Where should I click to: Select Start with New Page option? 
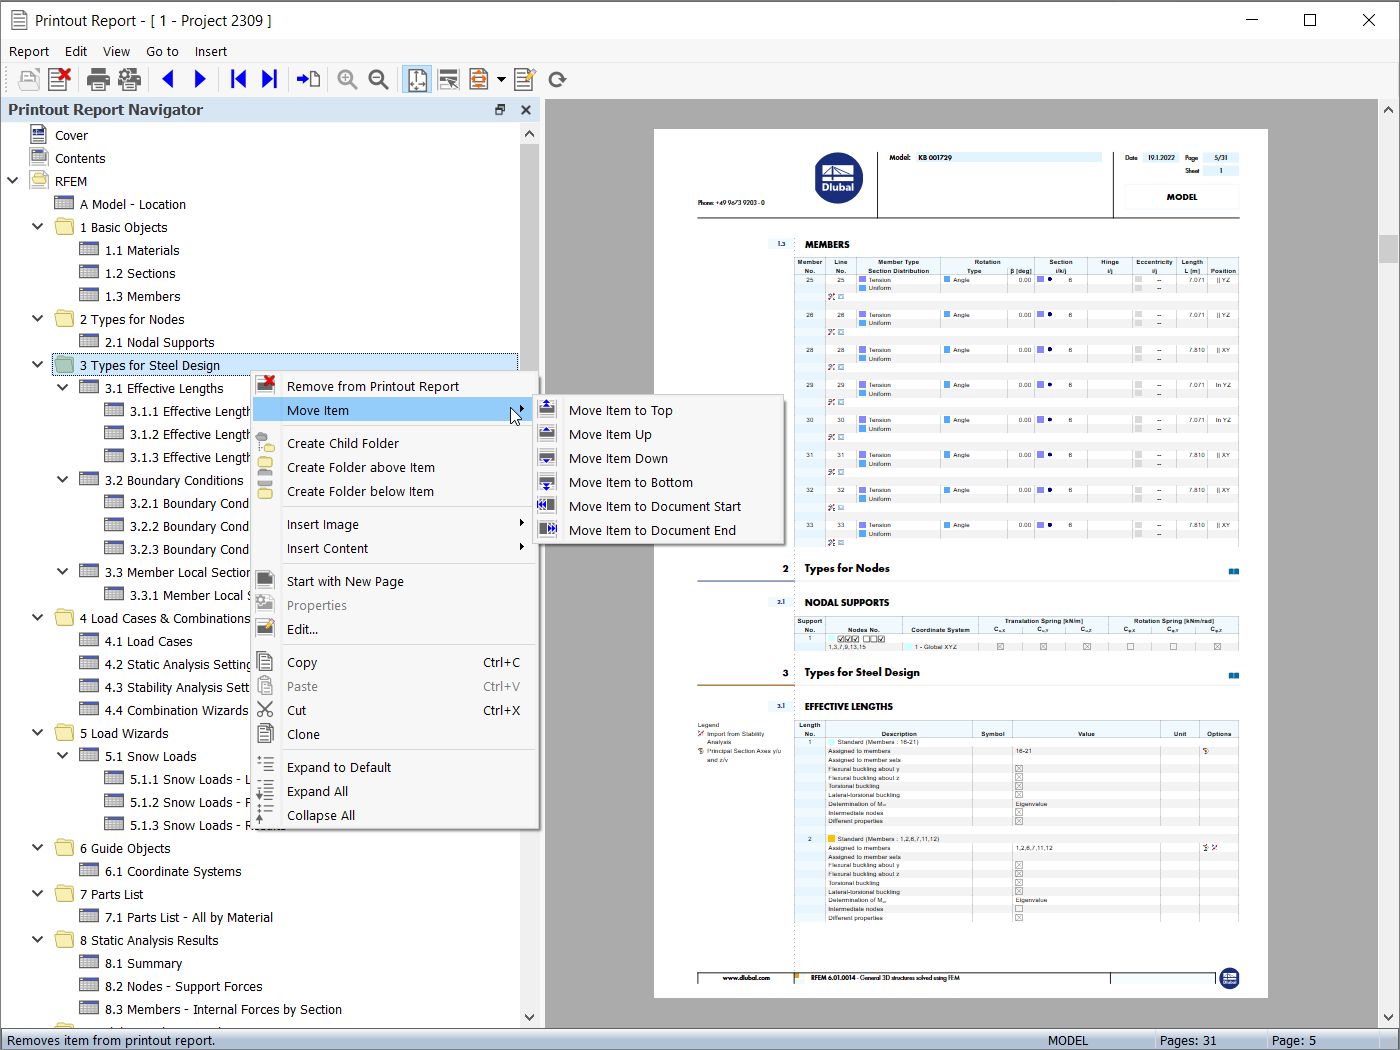point(345,581)
